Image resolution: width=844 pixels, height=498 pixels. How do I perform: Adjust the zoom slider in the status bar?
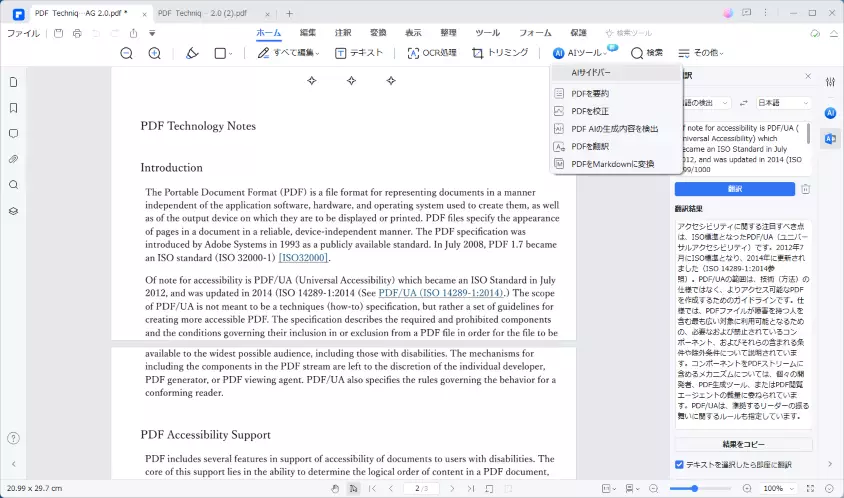click(696, 488)
